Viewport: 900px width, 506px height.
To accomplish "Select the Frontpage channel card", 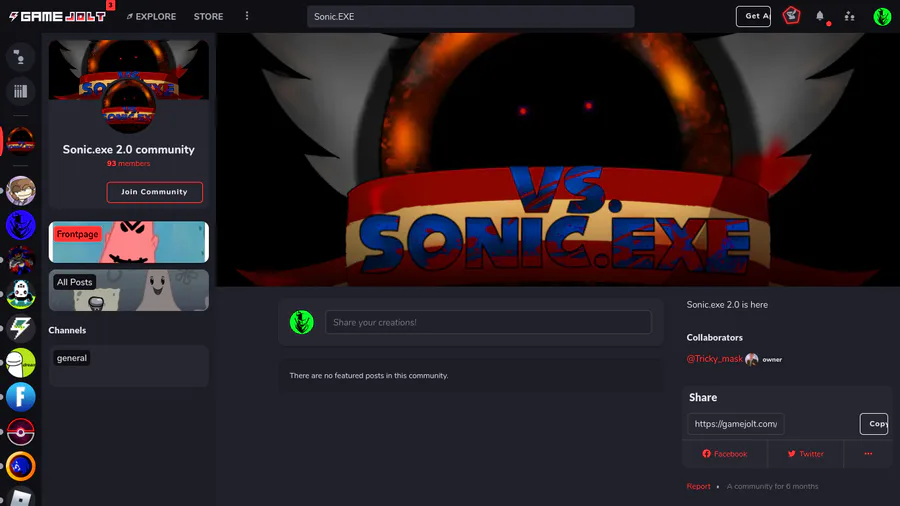I will click(x=129, y=242).
